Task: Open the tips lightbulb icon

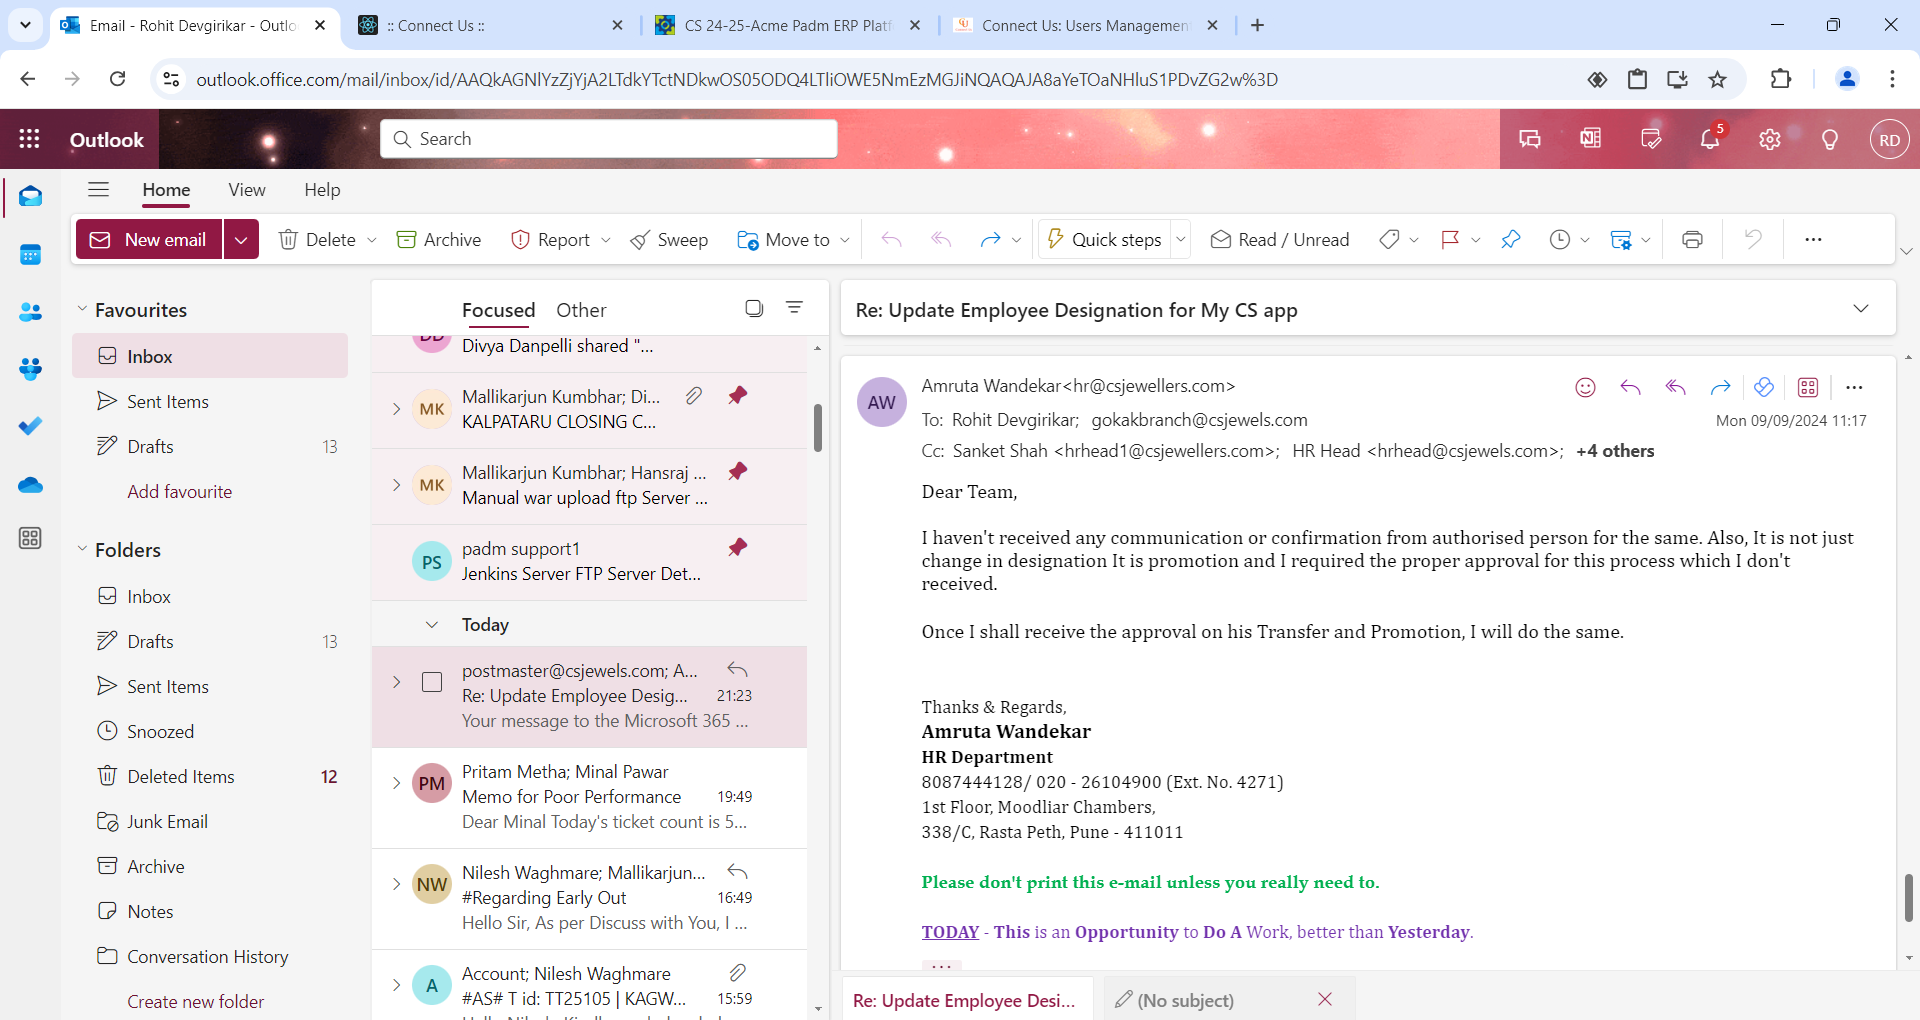Action: click(1830, 139)
